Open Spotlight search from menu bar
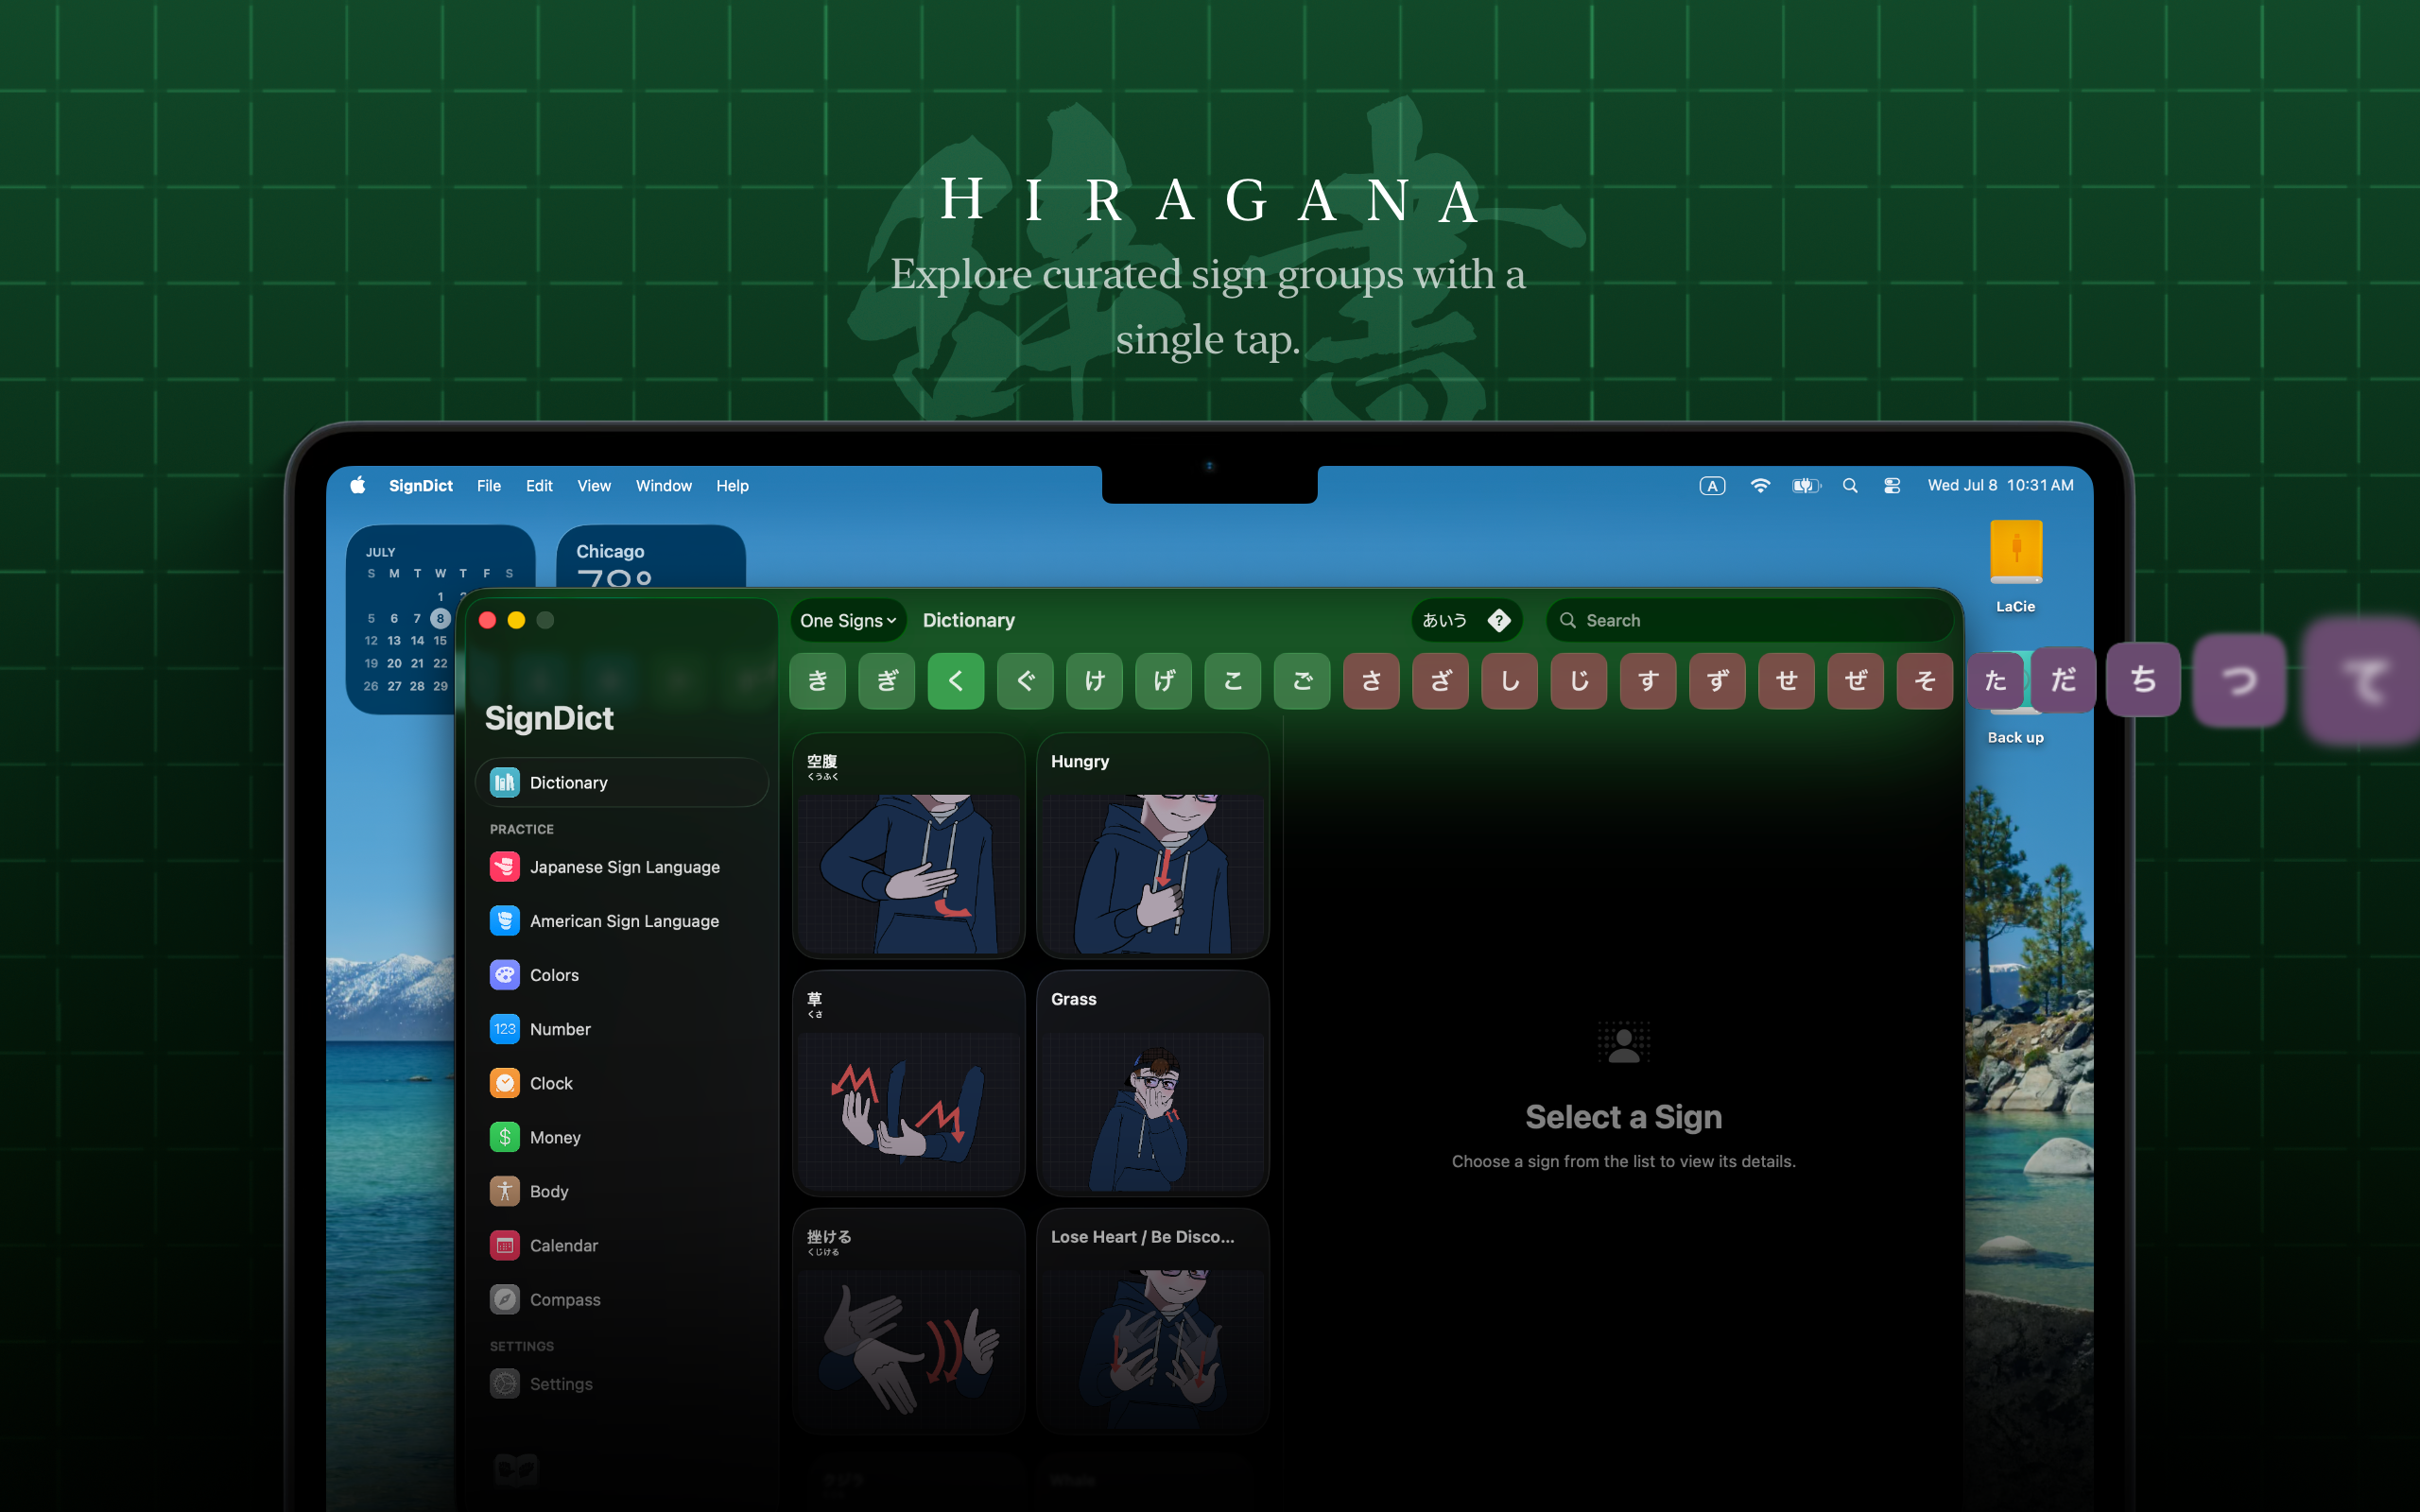 tap(1850, 485)
